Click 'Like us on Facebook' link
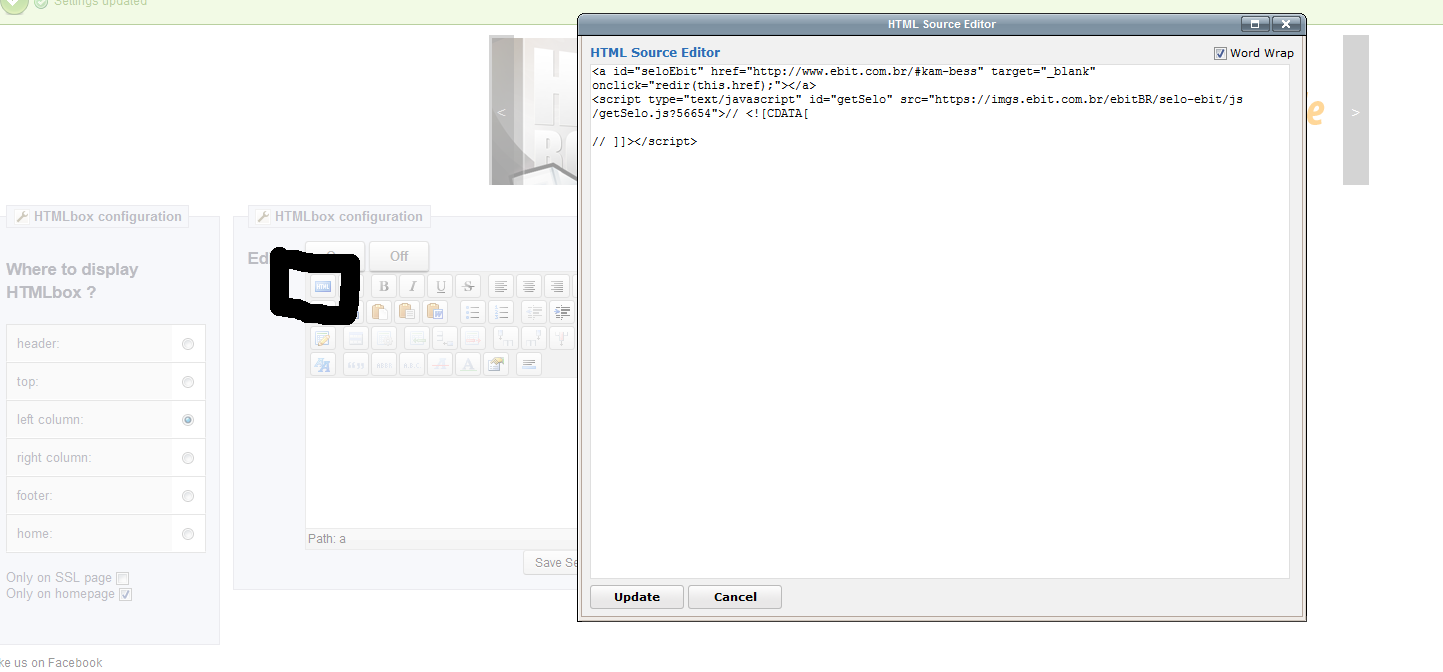The height and width of the screenshot is (672, 1443). 51,662
